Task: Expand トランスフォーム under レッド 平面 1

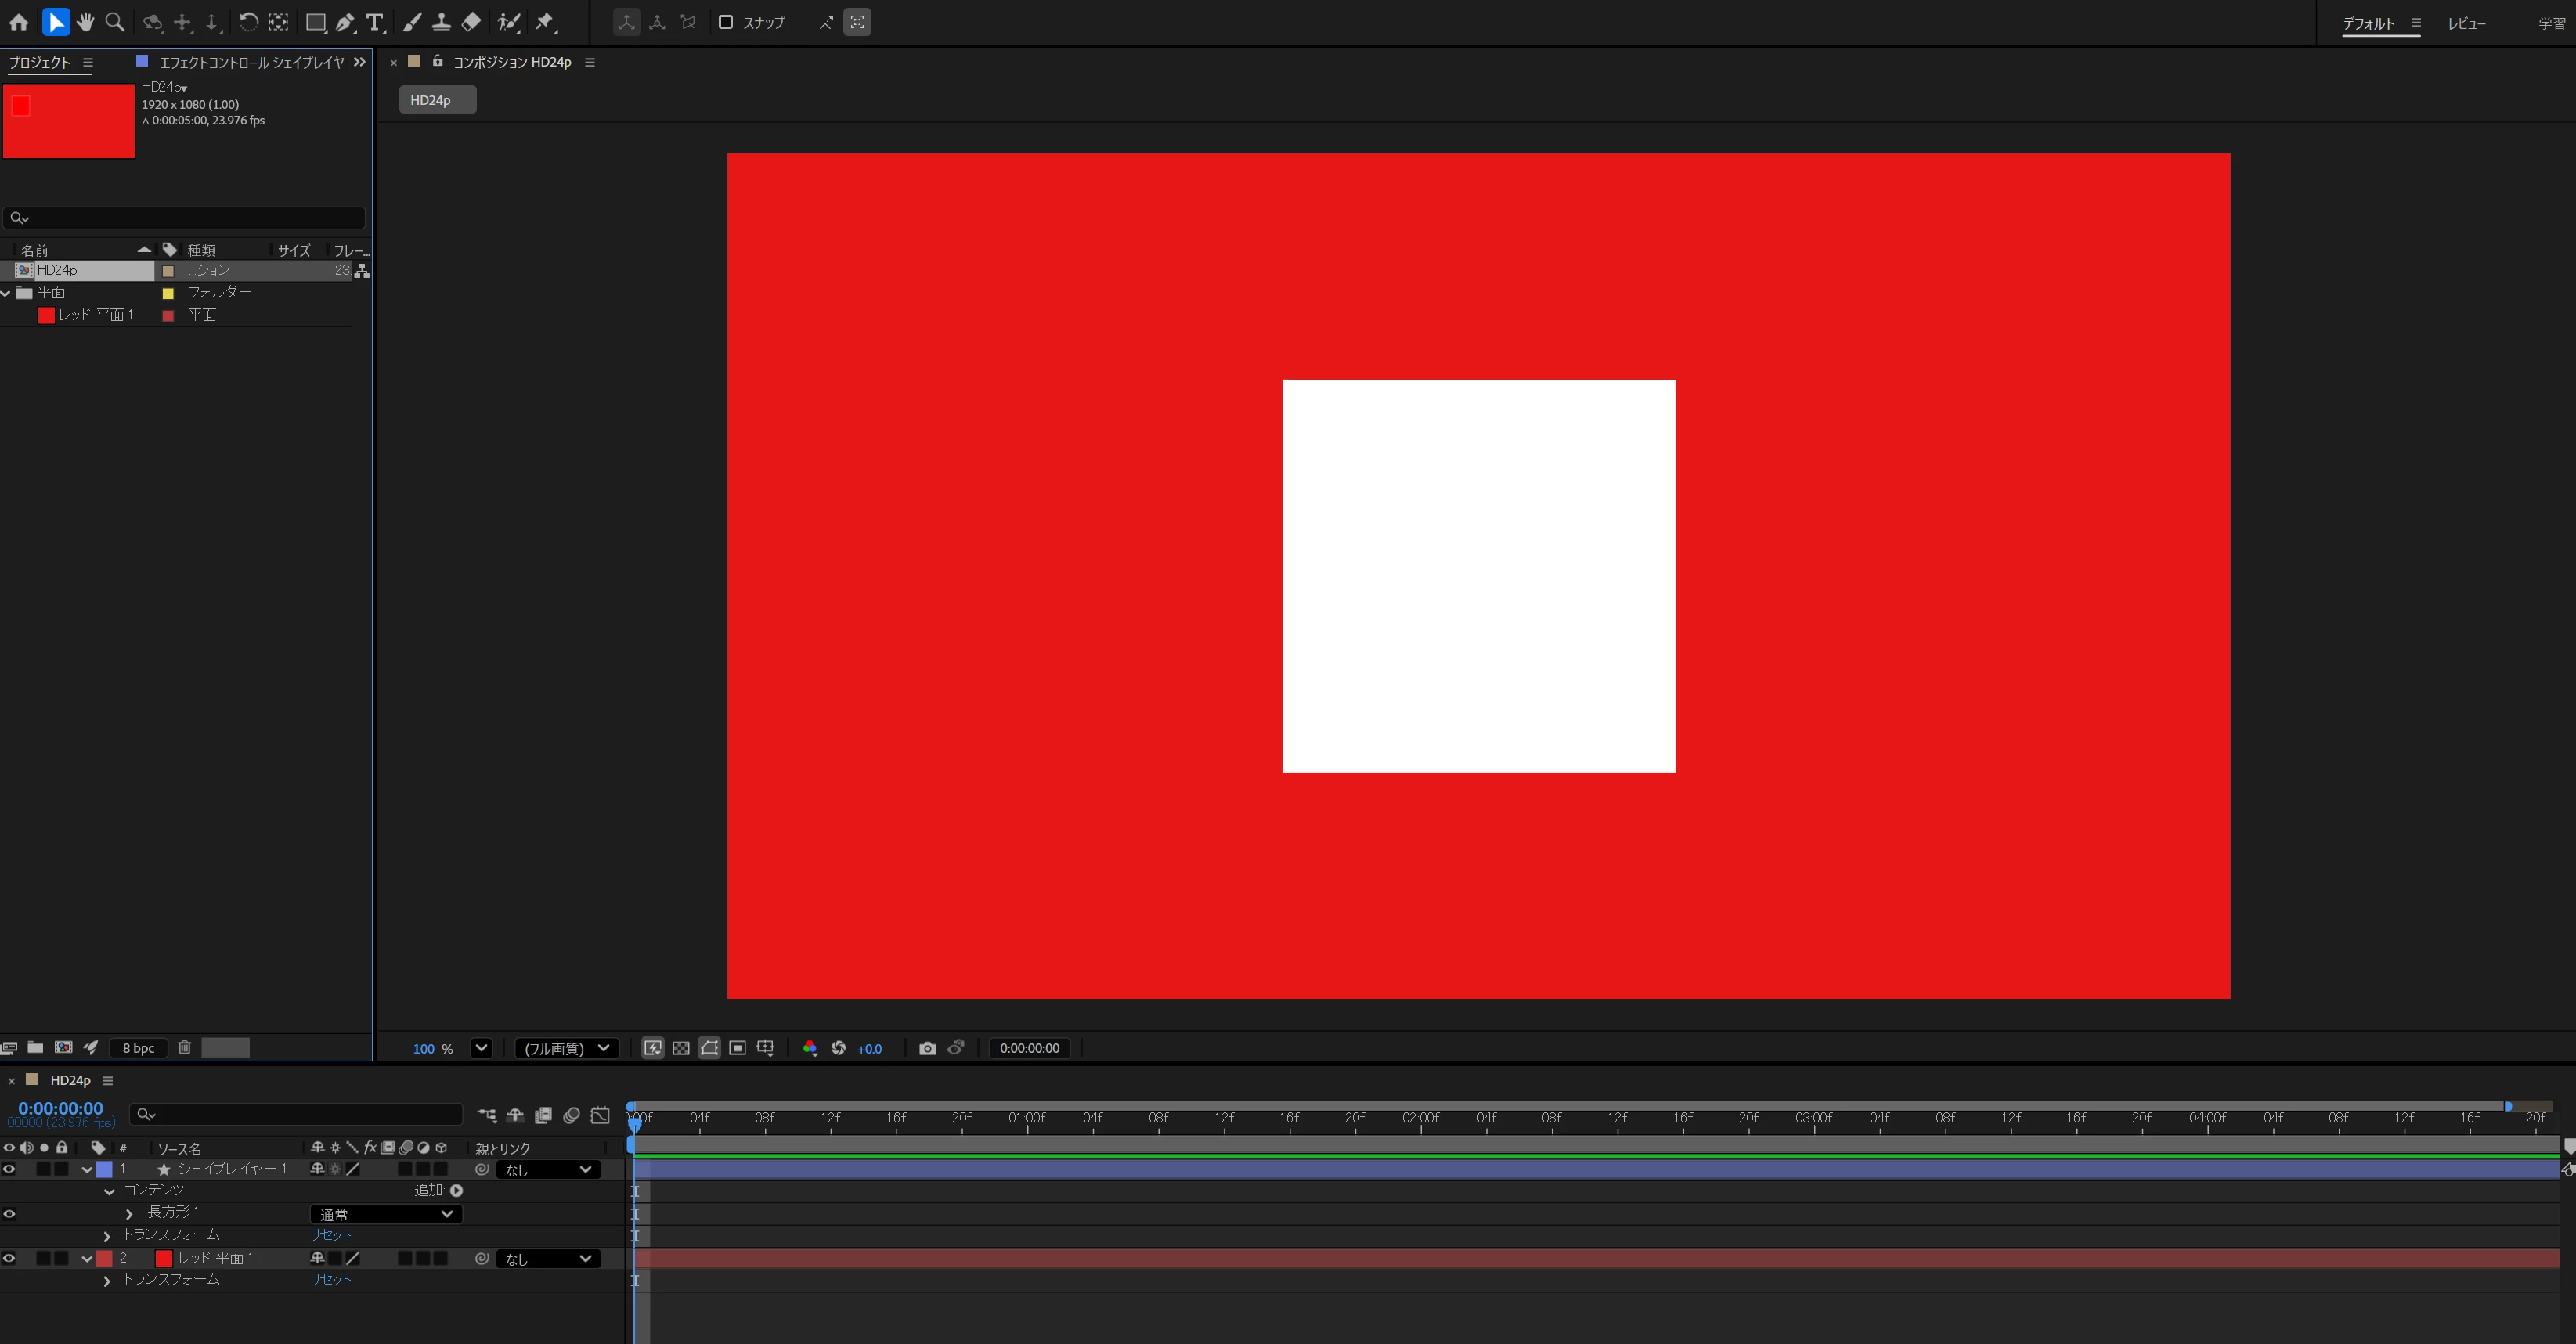Action: pos(107,1281)
